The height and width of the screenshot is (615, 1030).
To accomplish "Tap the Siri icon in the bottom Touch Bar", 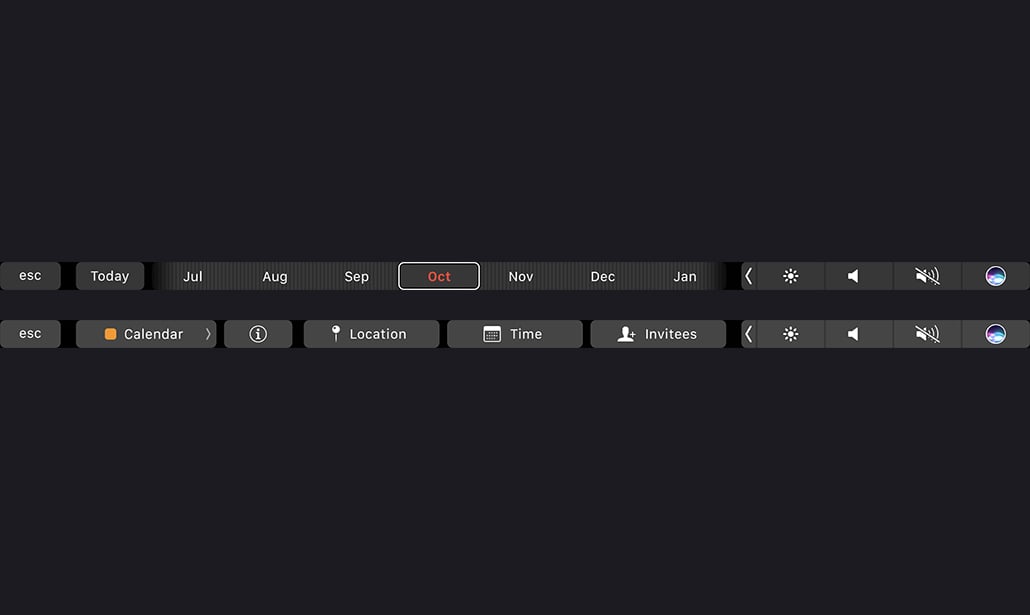I will [x=995, y=334].
